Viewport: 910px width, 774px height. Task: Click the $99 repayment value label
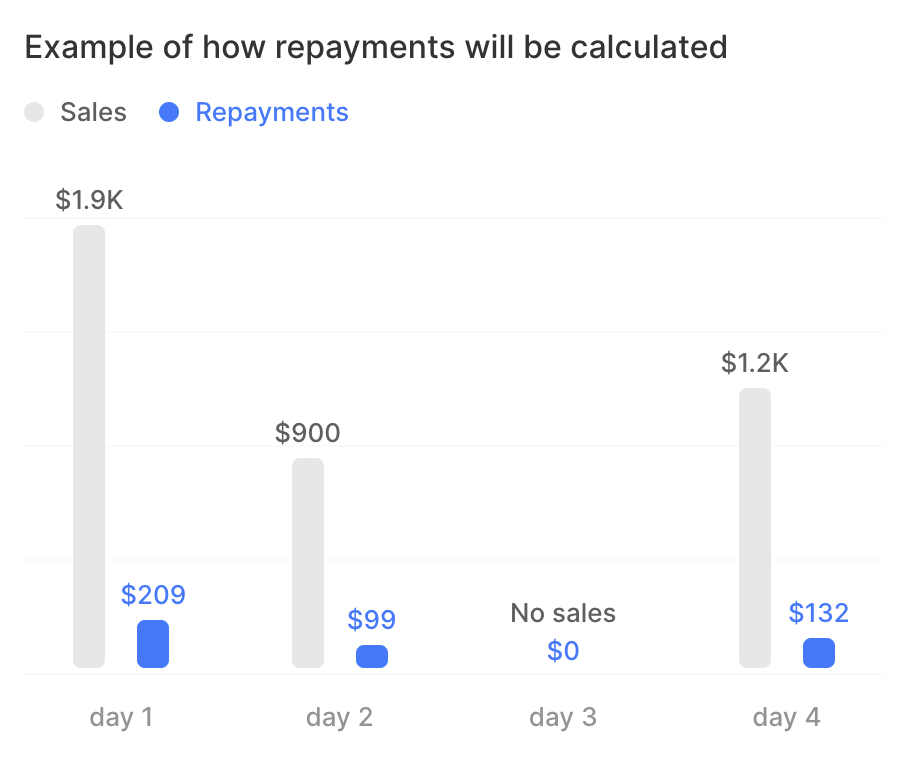tap(372, 620)
